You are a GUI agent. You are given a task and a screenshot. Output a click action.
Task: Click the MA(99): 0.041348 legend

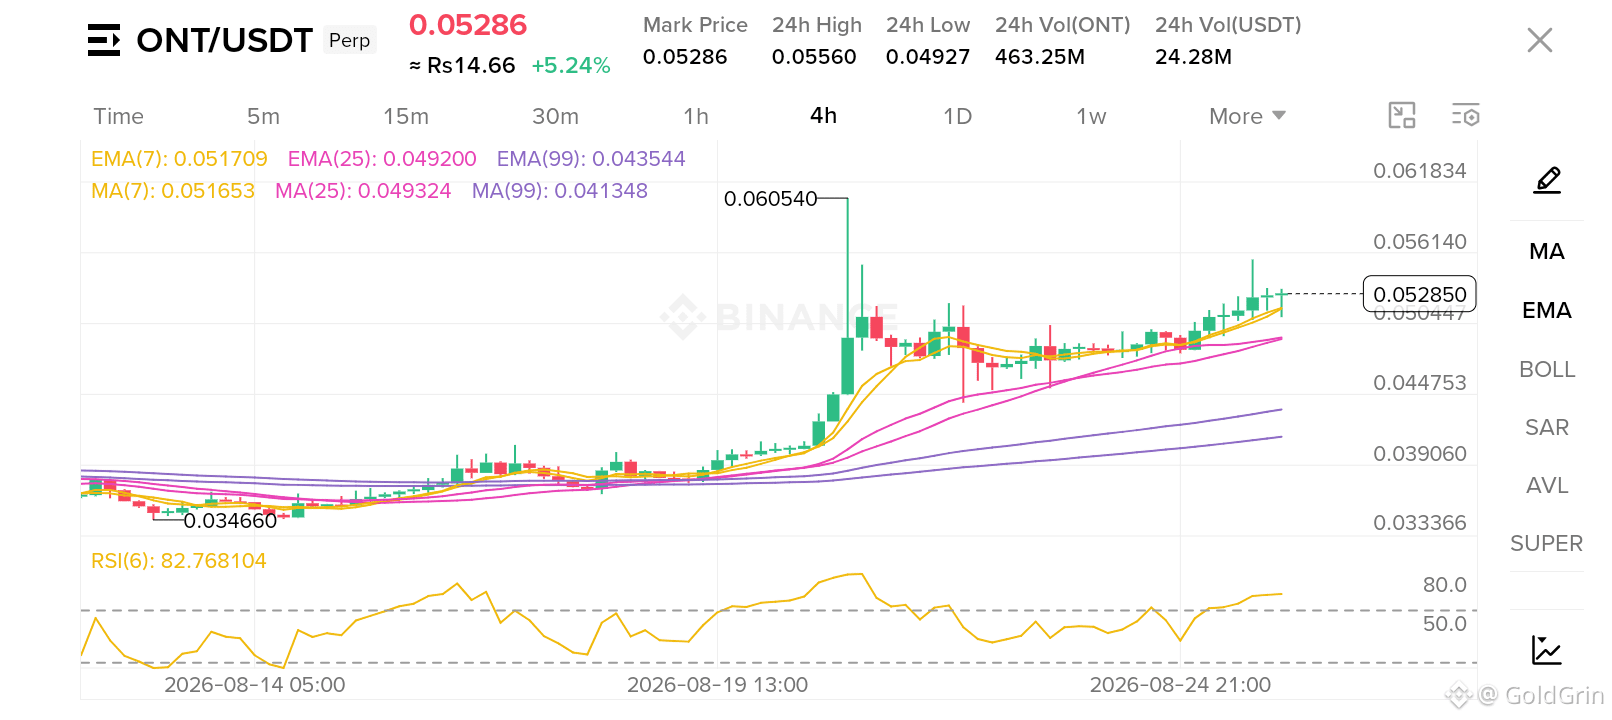560,191
